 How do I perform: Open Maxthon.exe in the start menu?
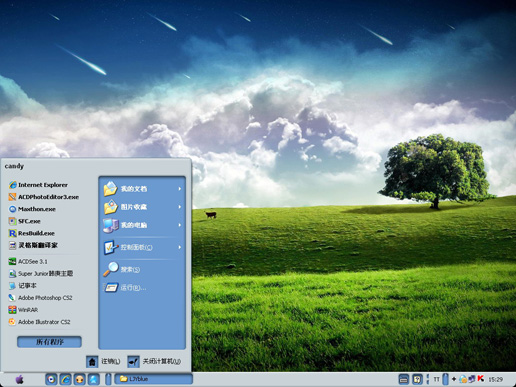pos(32,209)
